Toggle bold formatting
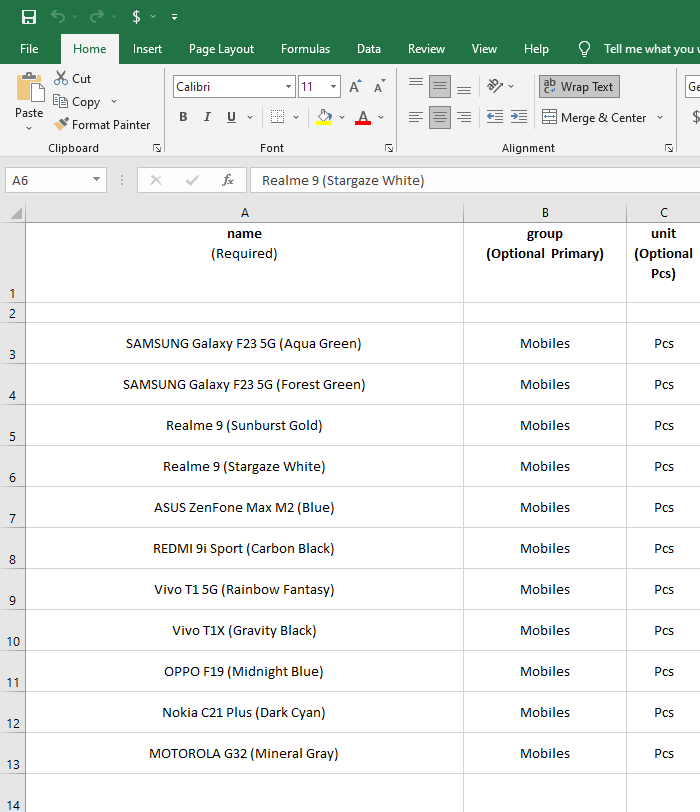This screenshot has width=700, height=812. click(x=183, y=117)
